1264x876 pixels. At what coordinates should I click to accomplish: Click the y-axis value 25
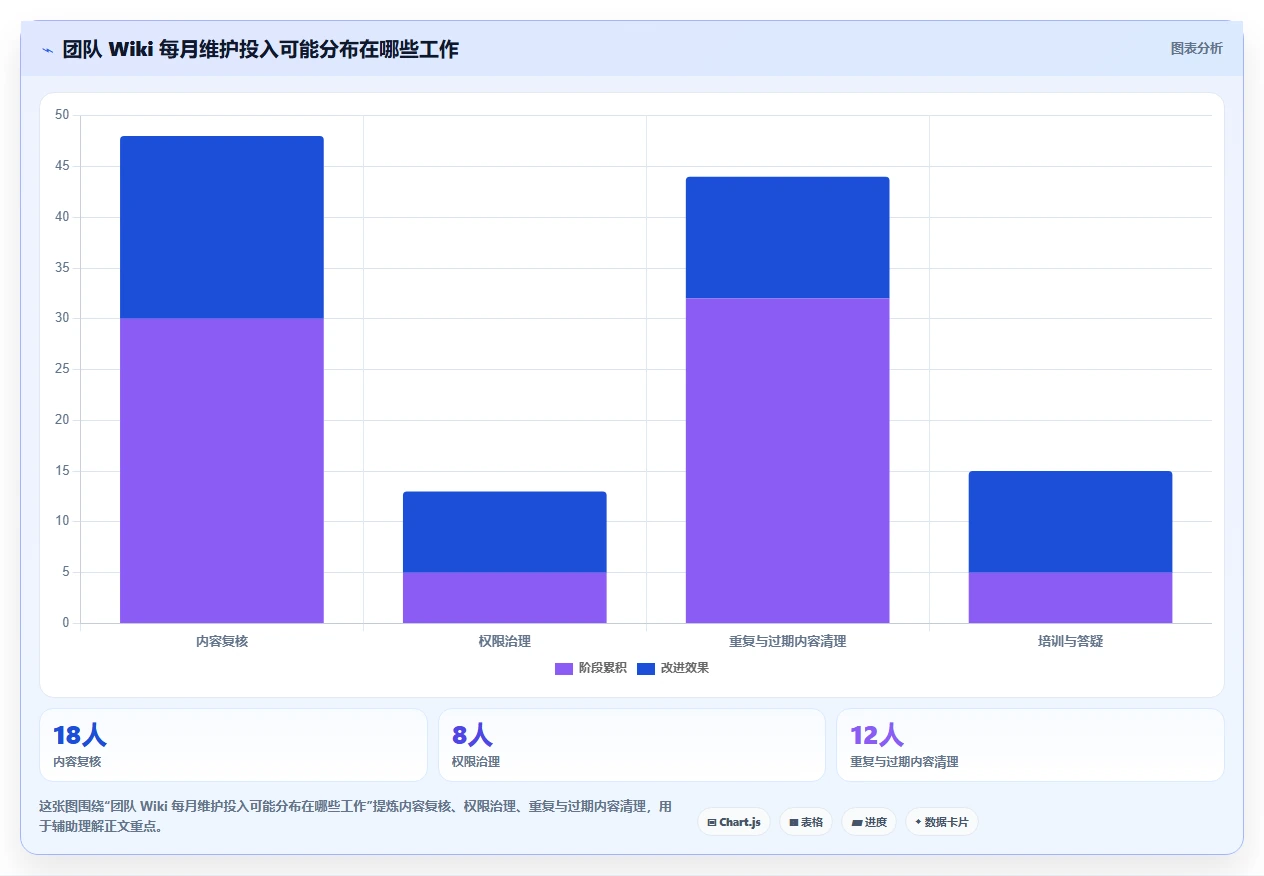(x=62, y=369)
